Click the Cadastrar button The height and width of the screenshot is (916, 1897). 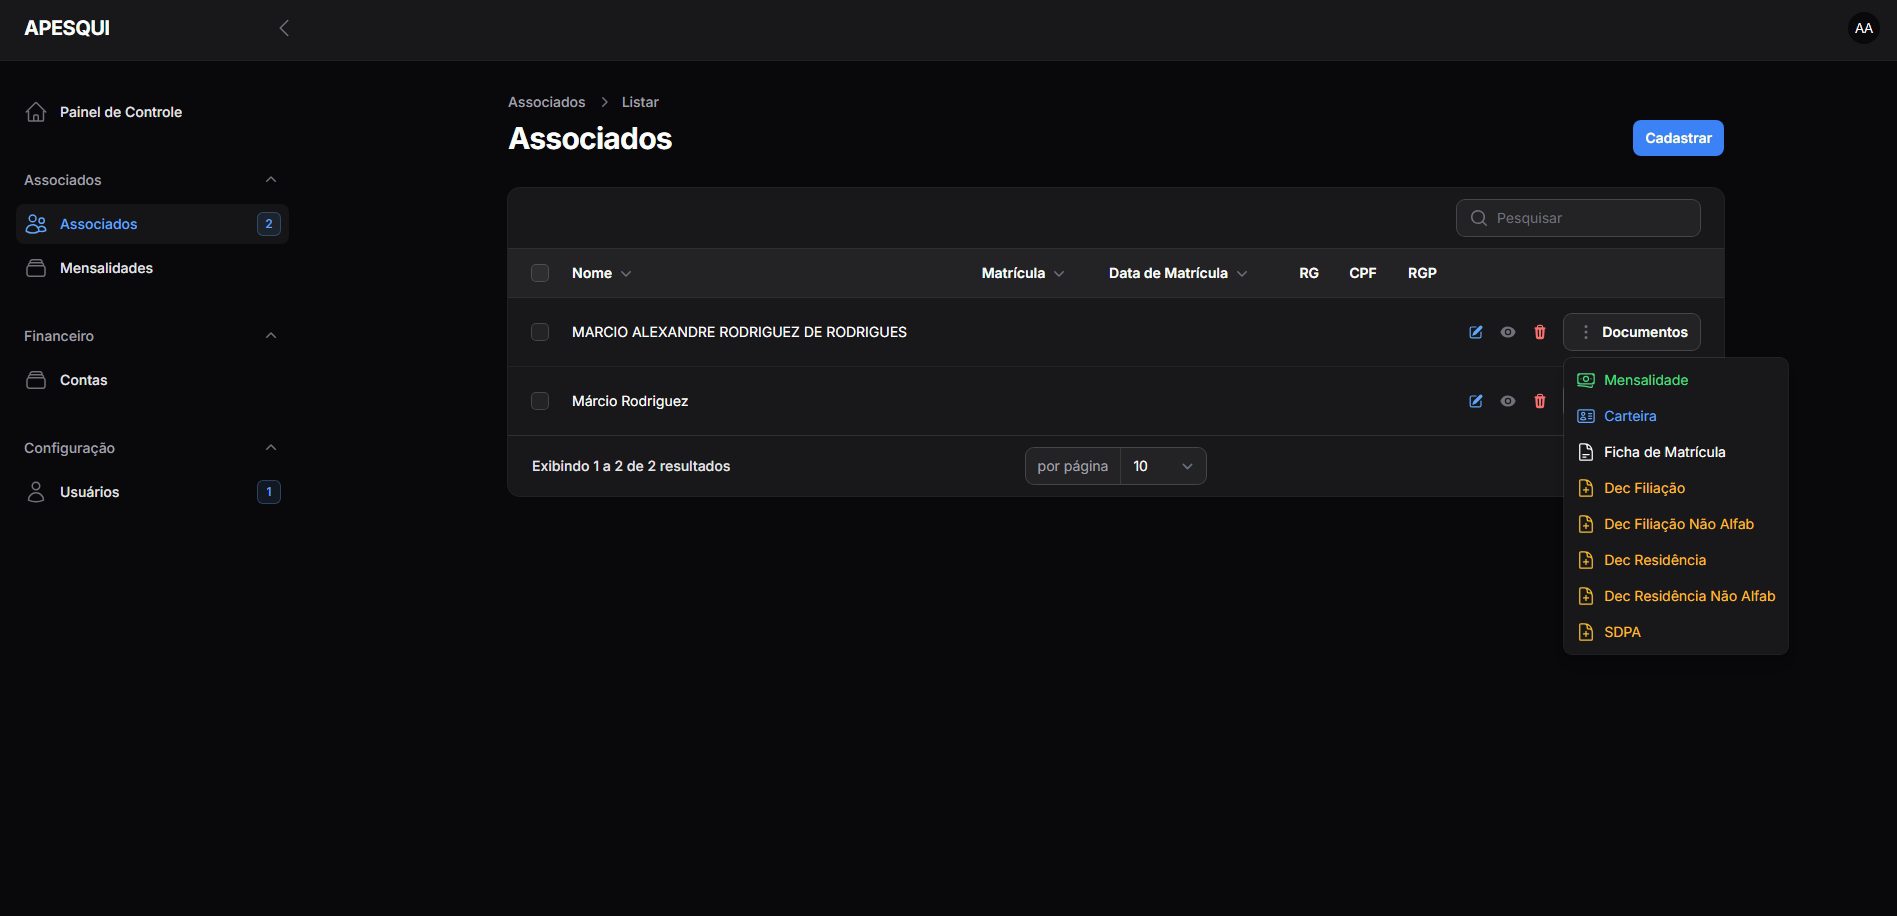coord(1677,138)
